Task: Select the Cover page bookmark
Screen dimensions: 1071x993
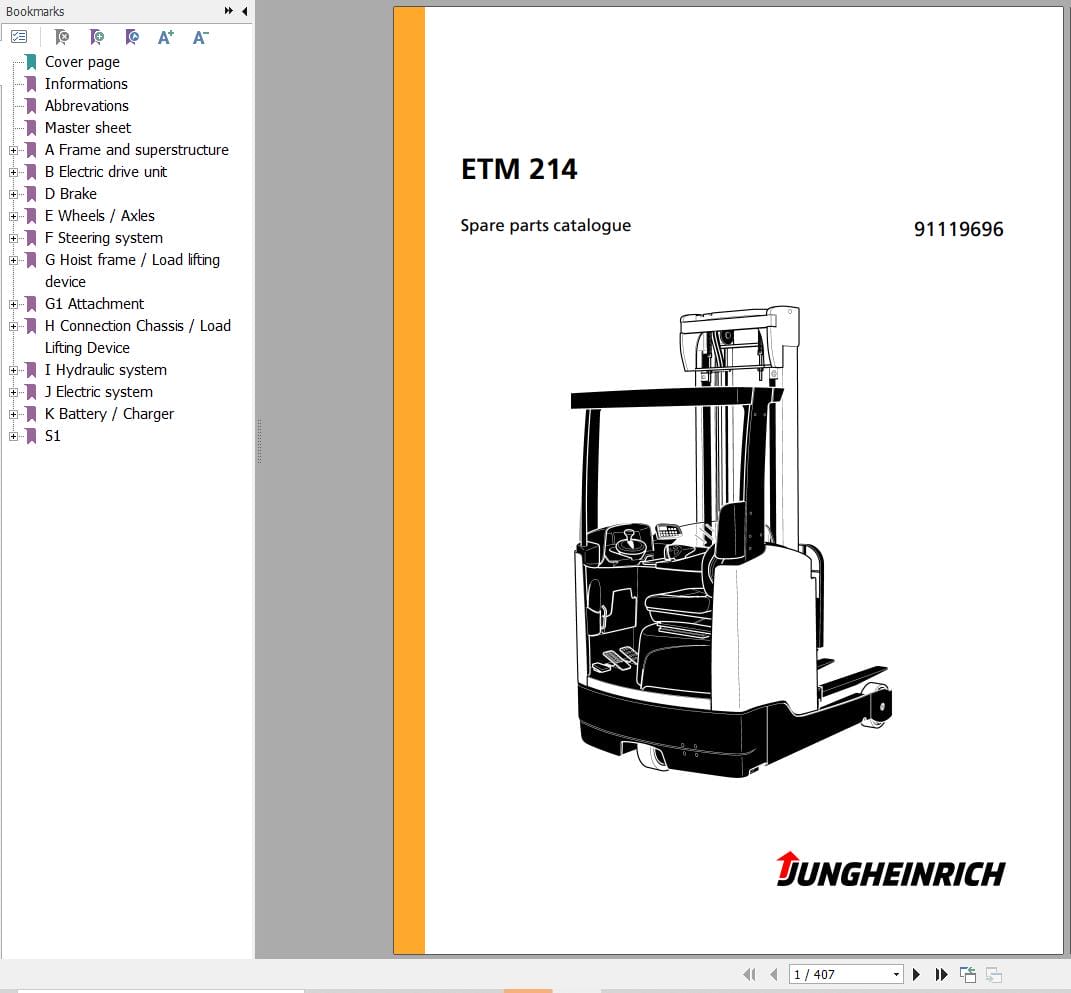Action: (x=82, y=62)
